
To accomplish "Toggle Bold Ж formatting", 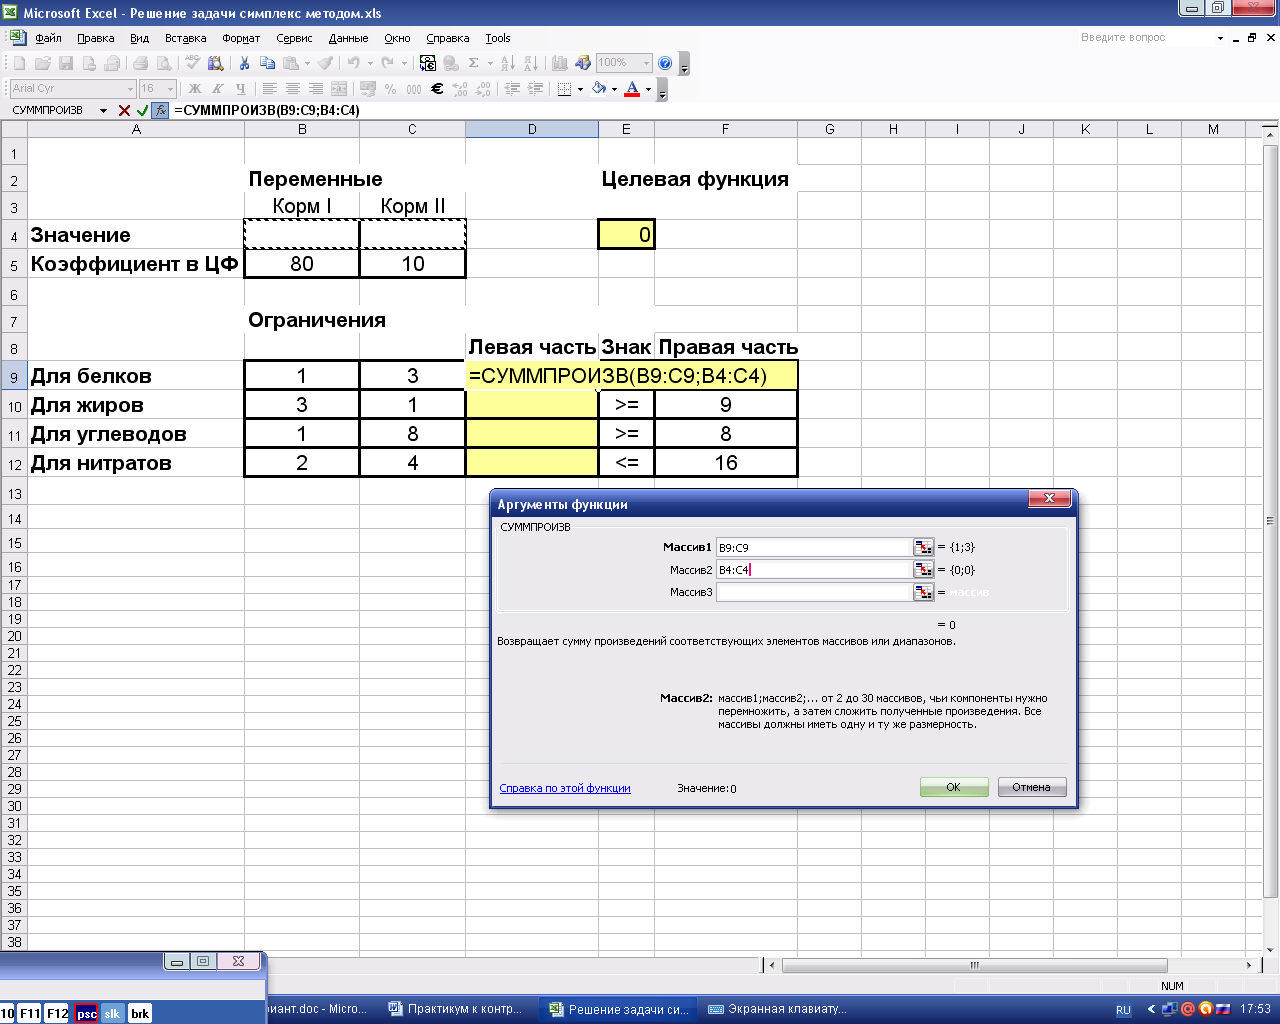I will point(195,89).
